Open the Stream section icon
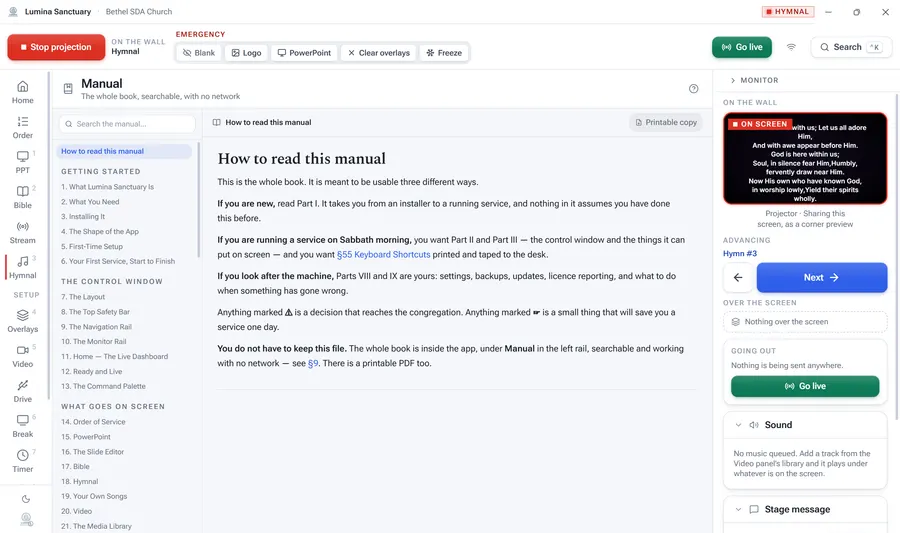Viewport: 900px width, 533px height. click(22, 227)
